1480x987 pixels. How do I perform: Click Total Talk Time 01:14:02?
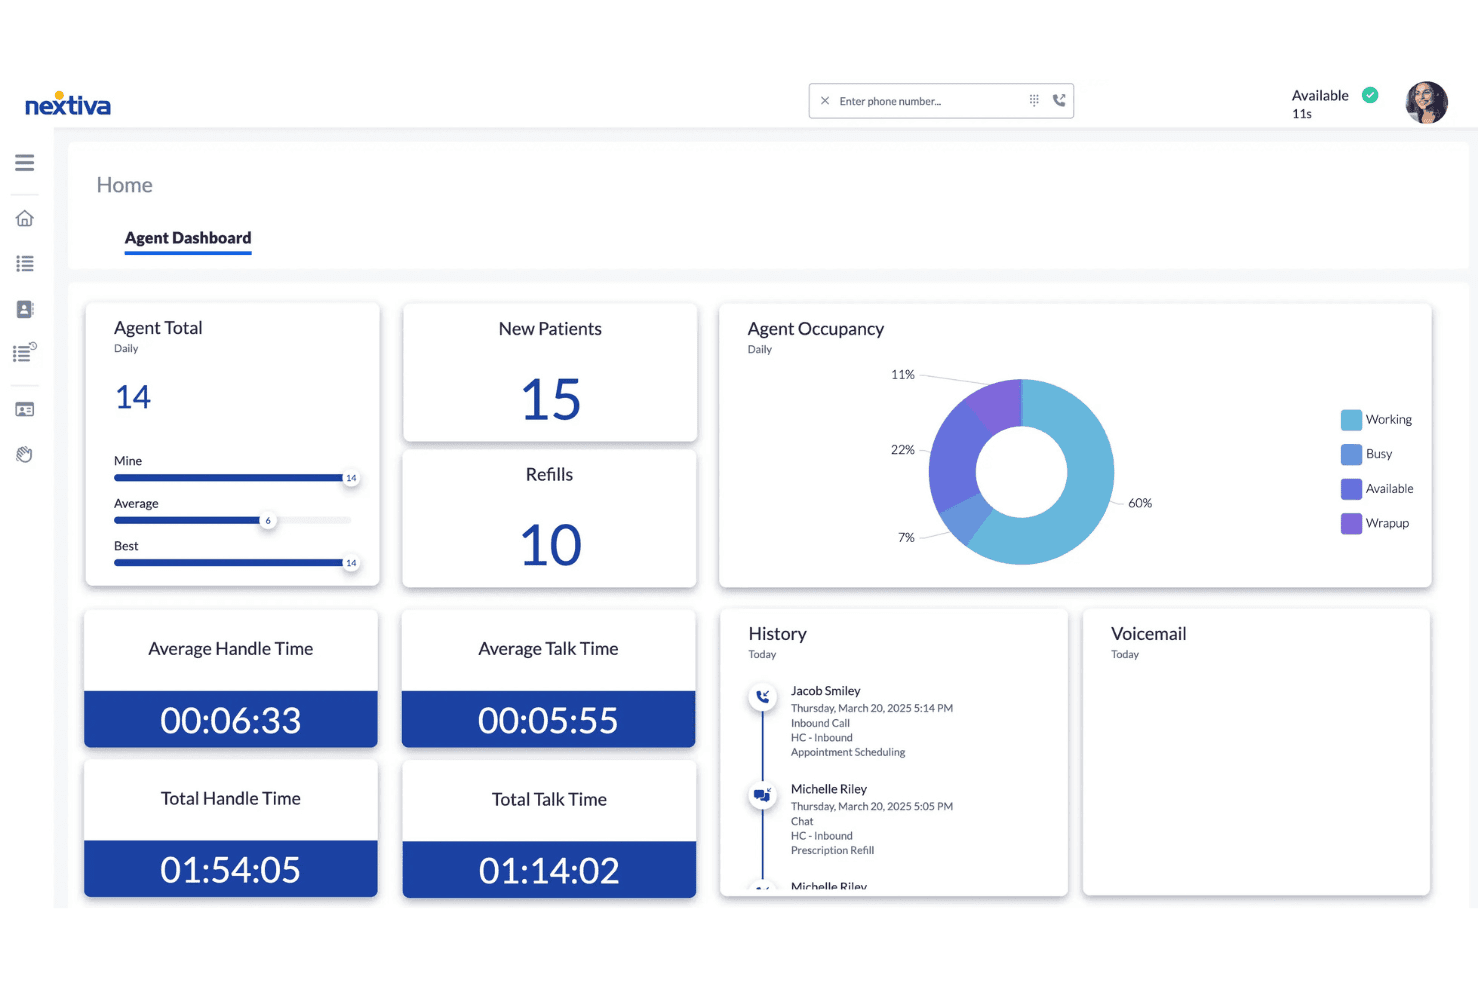click(549, 871)
